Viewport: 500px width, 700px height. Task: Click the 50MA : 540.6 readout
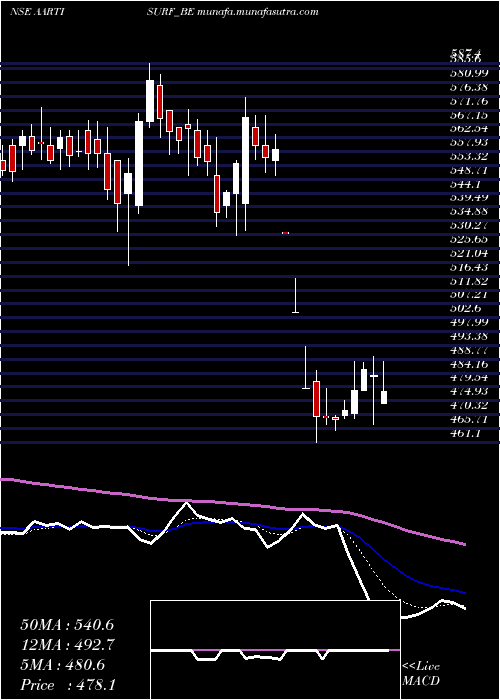(x=68, y=625)
